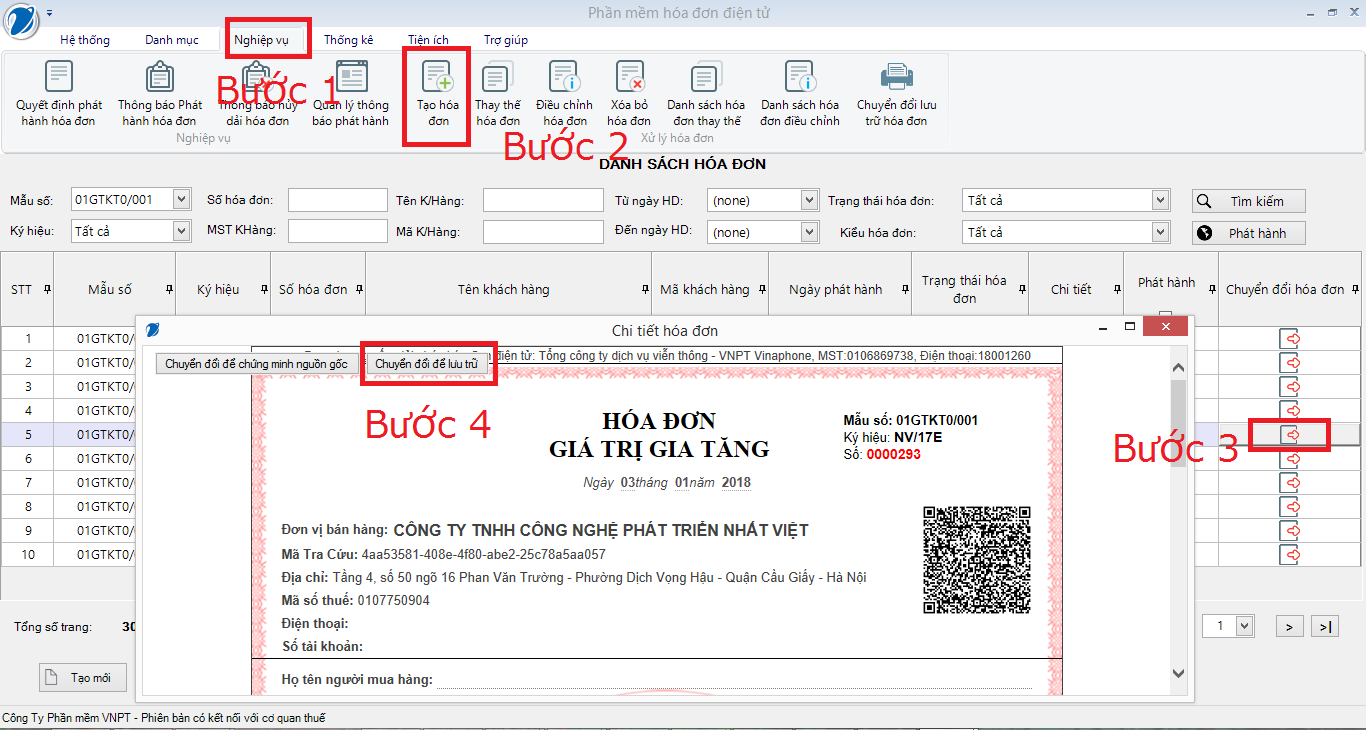Image resolution: width=1366 pixels, height=730 pixels.
Task: Click the invoice QR code
Action: pos(976,559)
